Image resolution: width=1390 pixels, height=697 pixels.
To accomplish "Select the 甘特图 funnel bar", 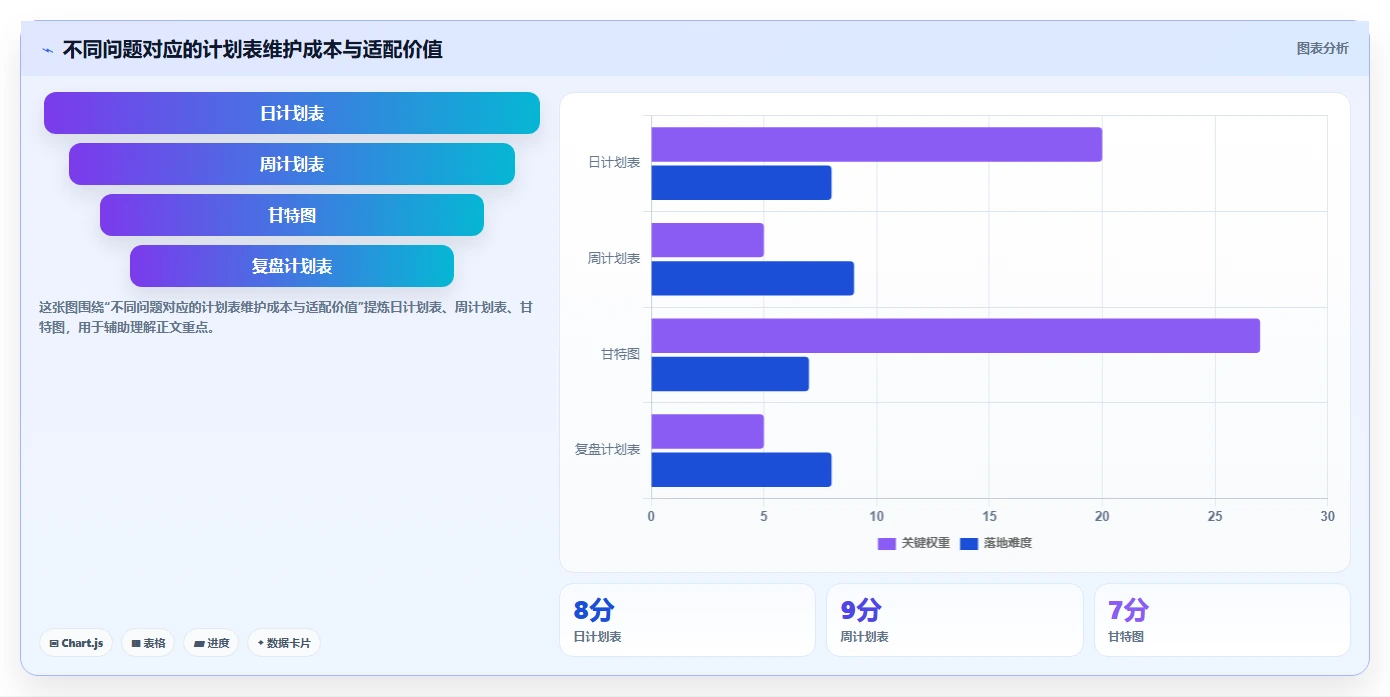I will pos(292,215).
